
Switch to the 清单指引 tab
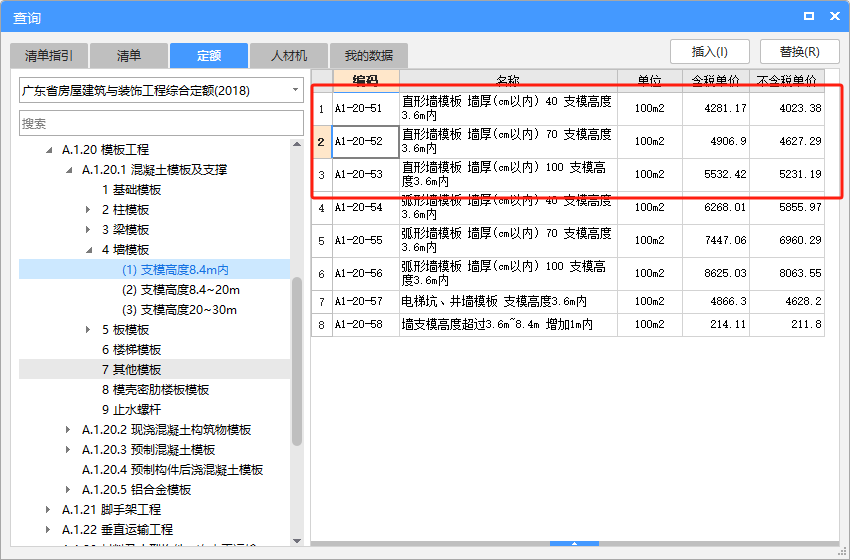click(x=49, y=56)
